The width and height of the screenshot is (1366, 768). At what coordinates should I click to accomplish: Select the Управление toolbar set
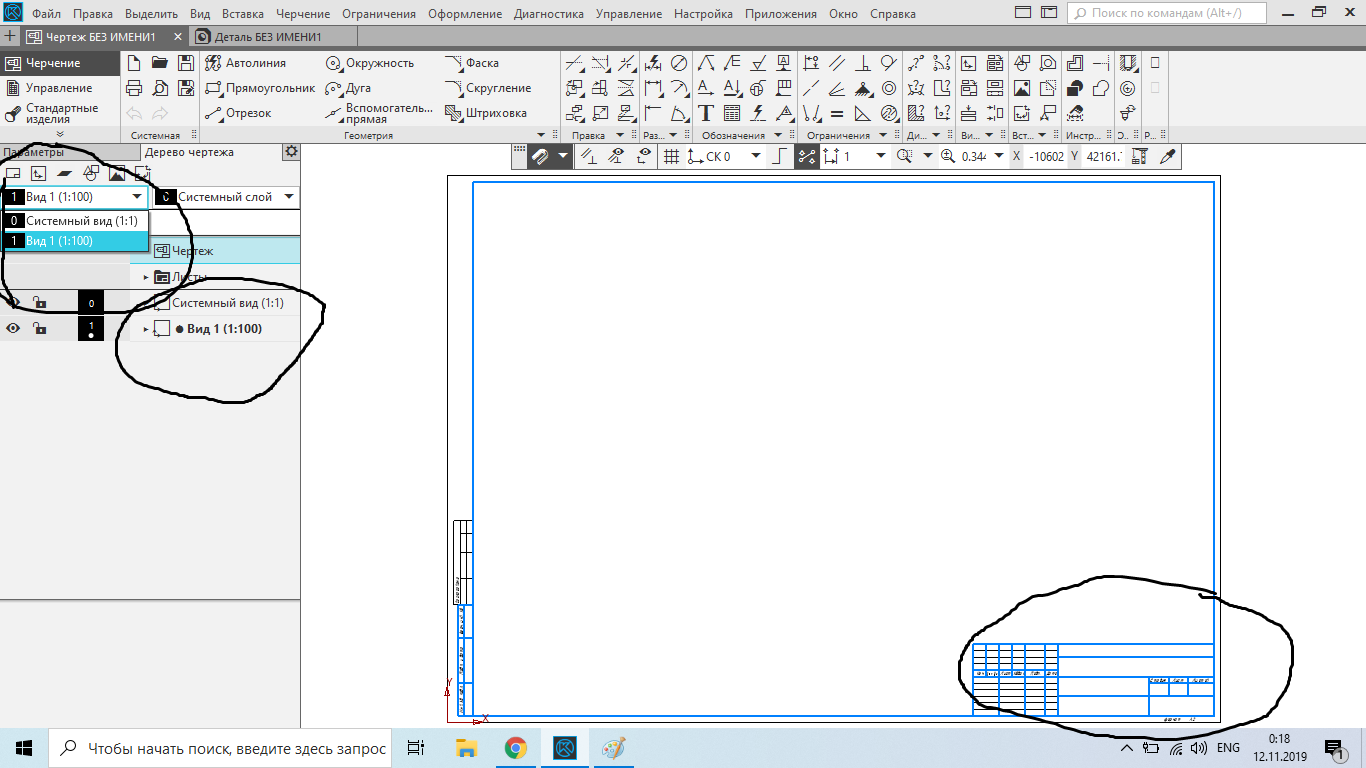59,88
